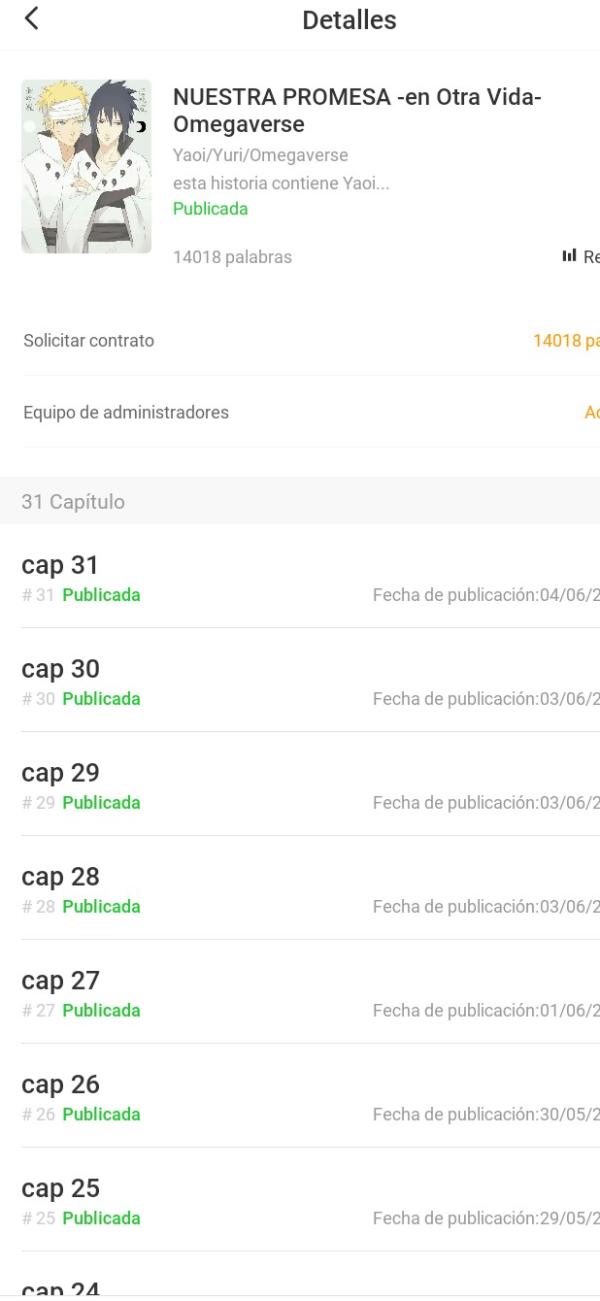Open chapter cap 26
Image resolution: width=600 pixels, height=1301 pixels.
[x=300, y=1097]
